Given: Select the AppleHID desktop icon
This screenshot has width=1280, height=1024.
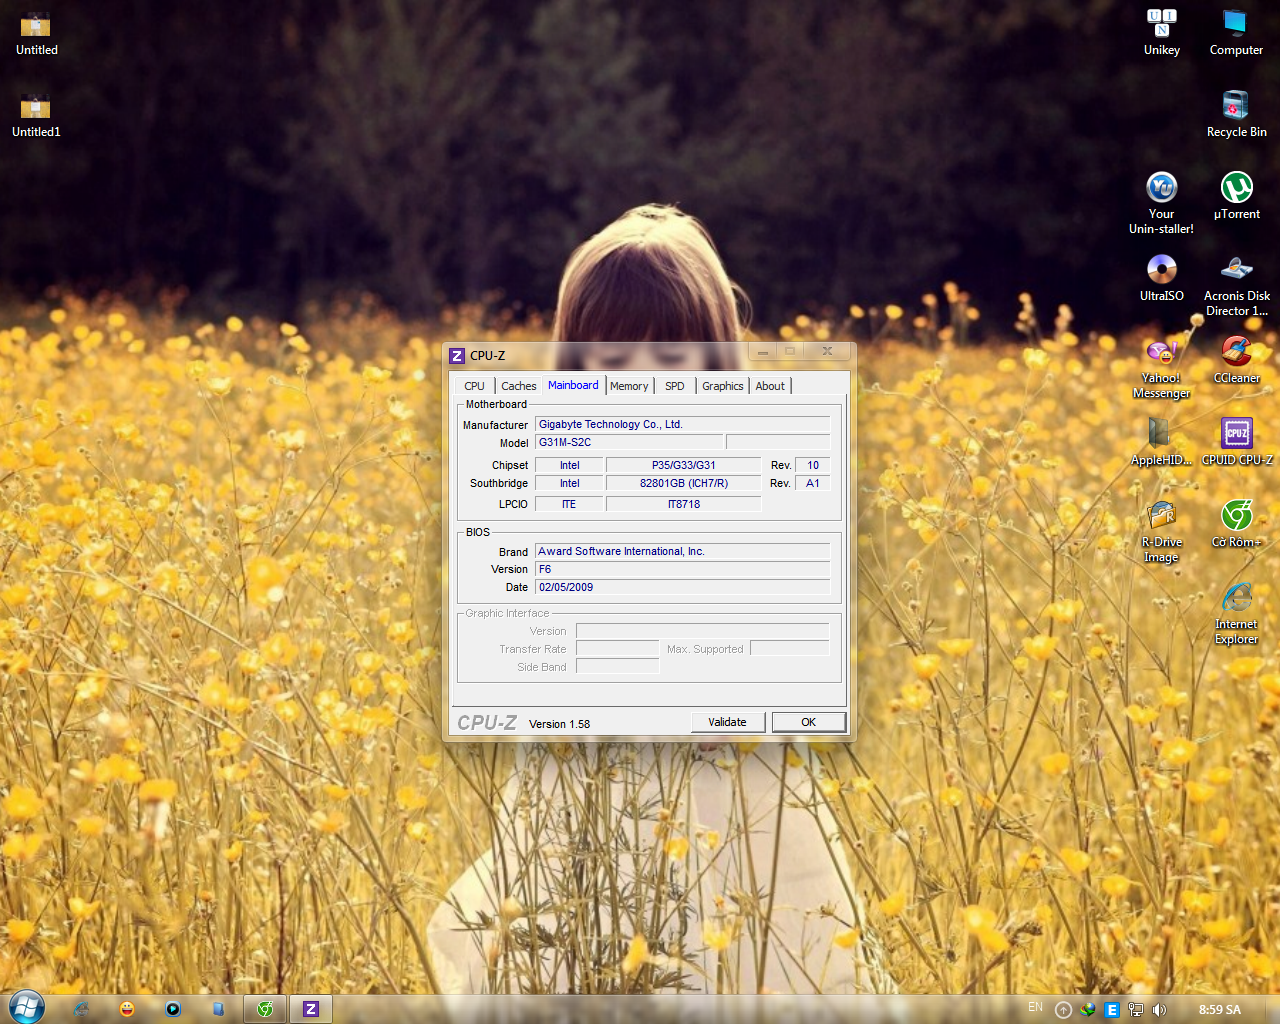Looking at the screenshot, I should tap(1161, 442).
